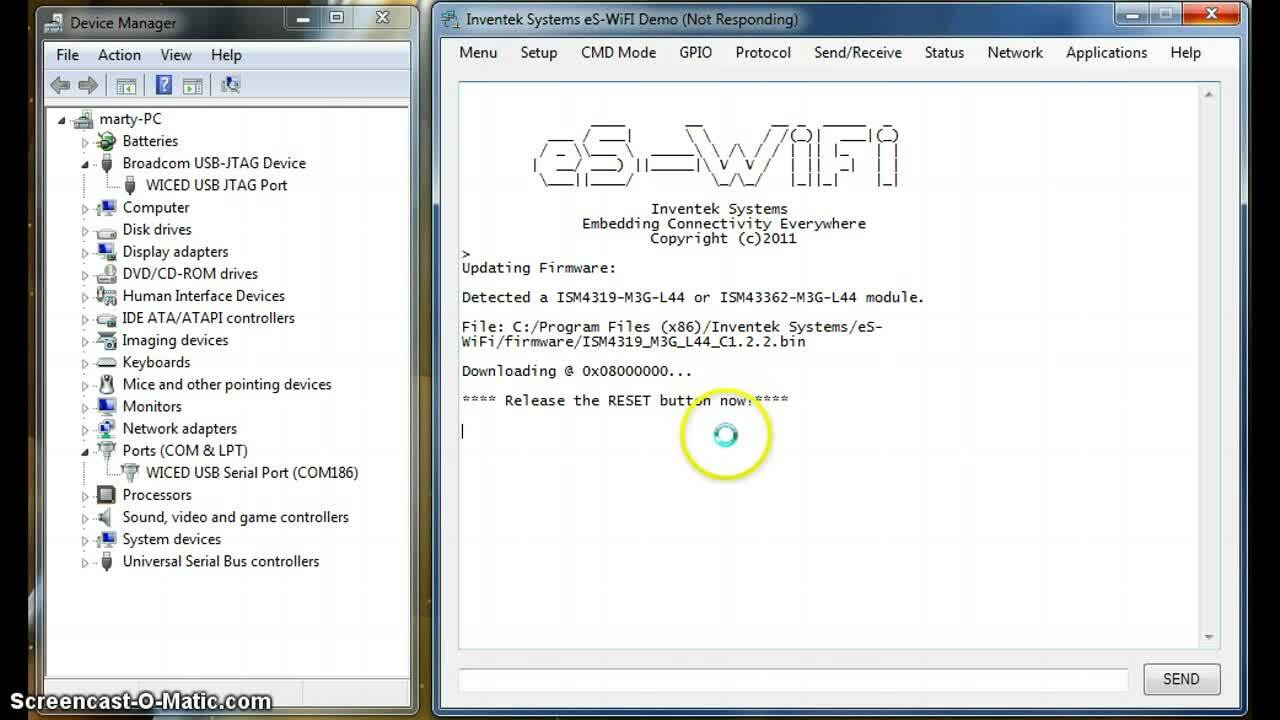Expand the IDE ATA/ATAPI controllers node
Screen dimensions: 1280x720
click(x=85, y=318)
